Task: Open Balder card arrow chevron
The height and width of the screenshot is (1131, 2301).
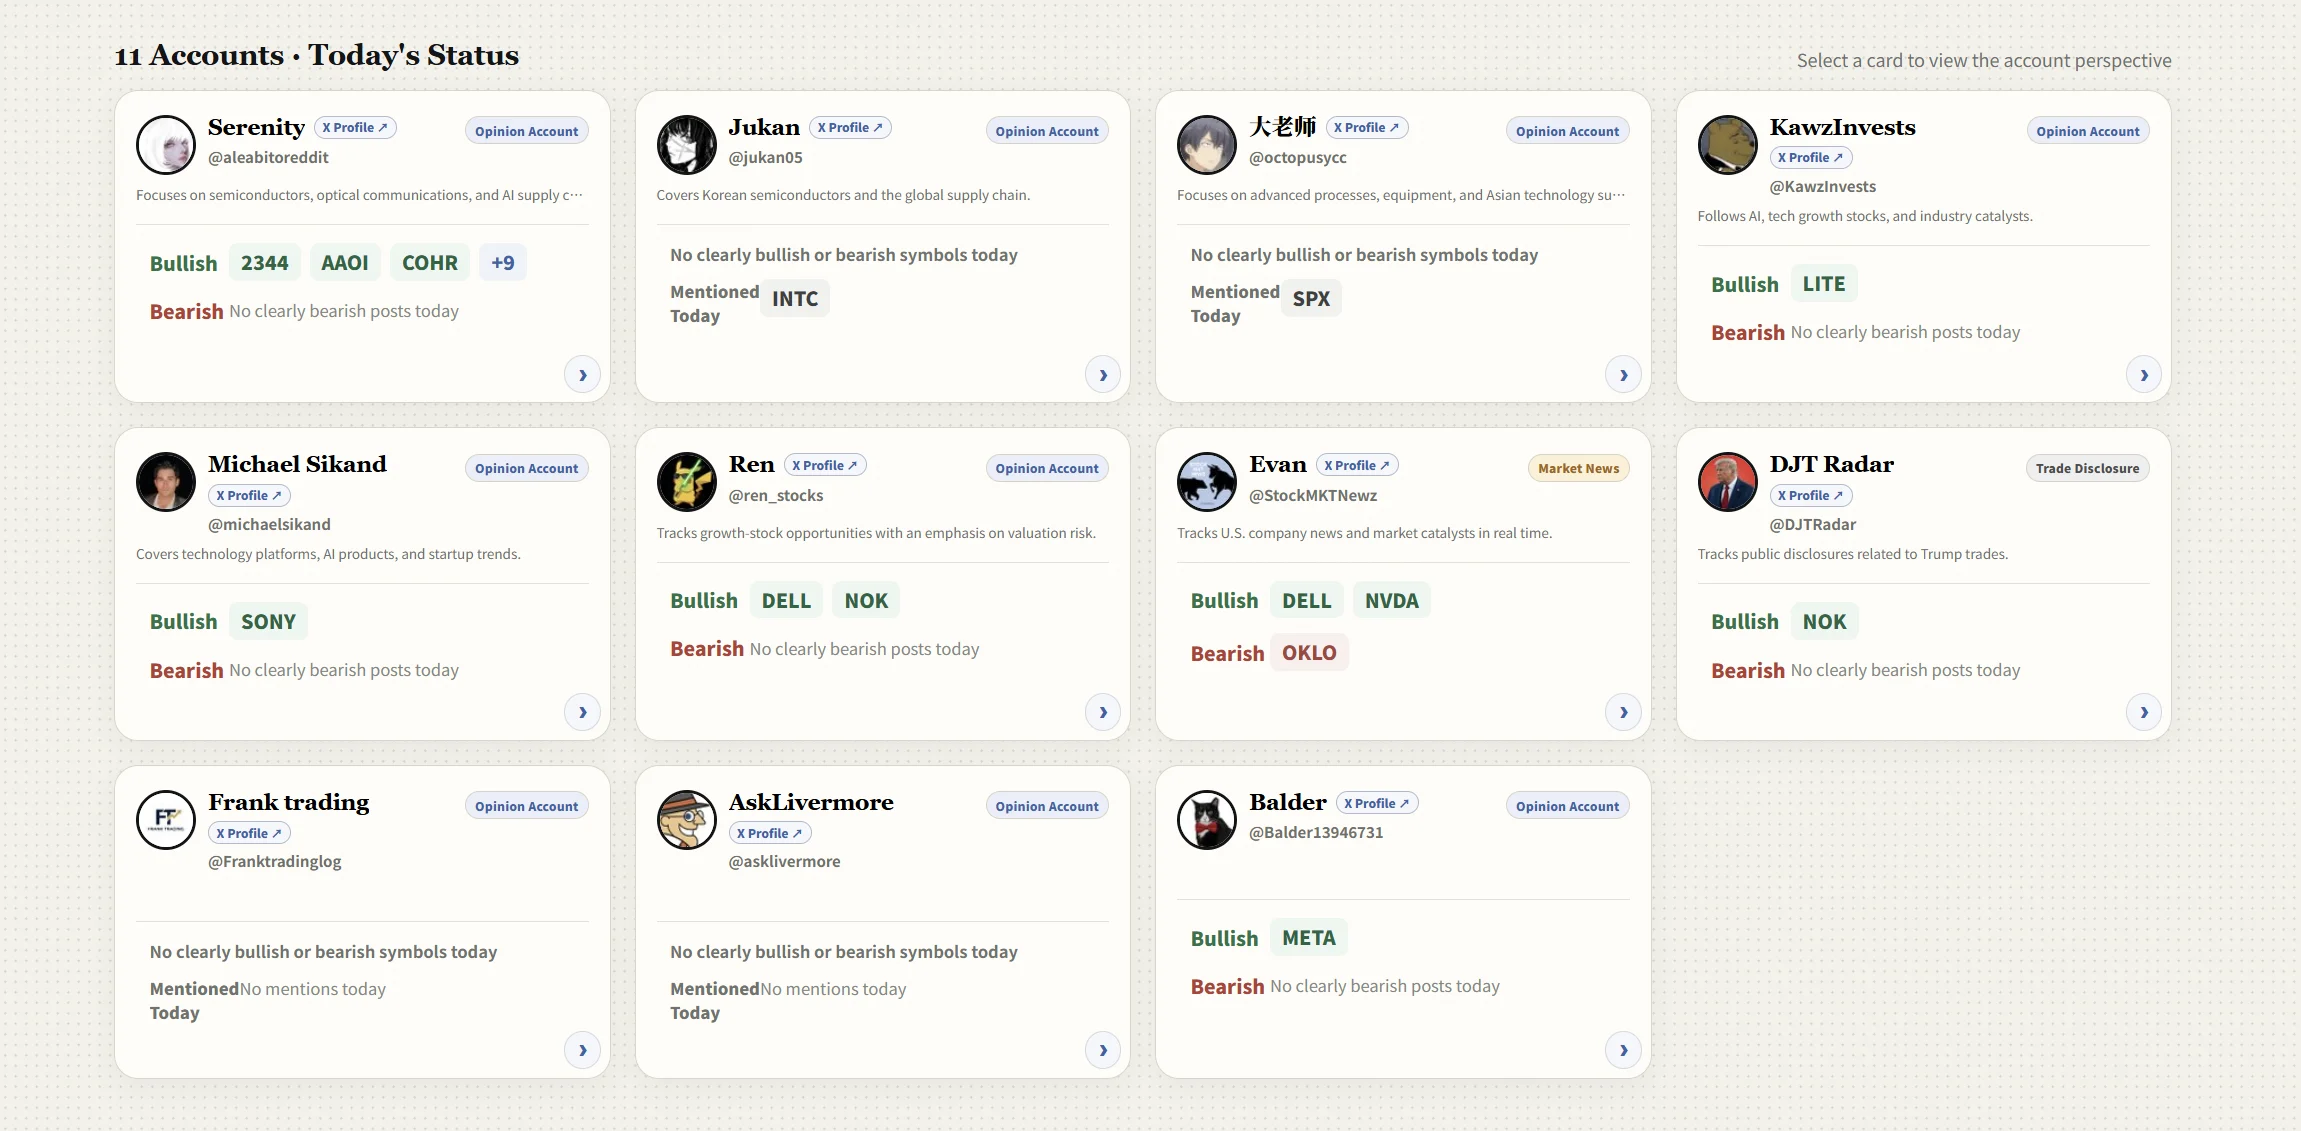Action: [1623, 1050]
